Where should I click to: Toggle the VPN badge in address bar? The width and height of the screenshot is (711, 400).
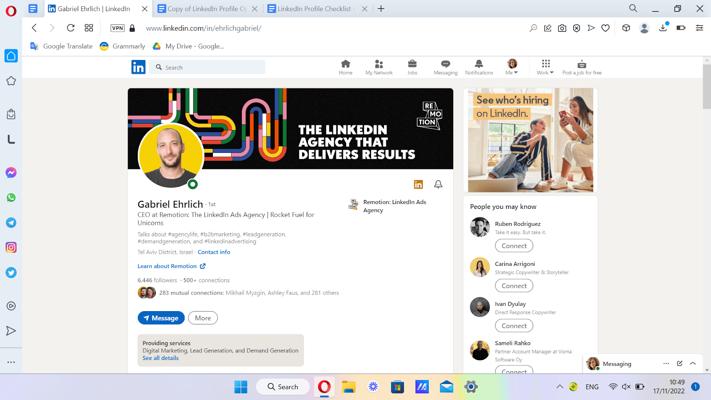pyautogui.click(x=118, y=28)
